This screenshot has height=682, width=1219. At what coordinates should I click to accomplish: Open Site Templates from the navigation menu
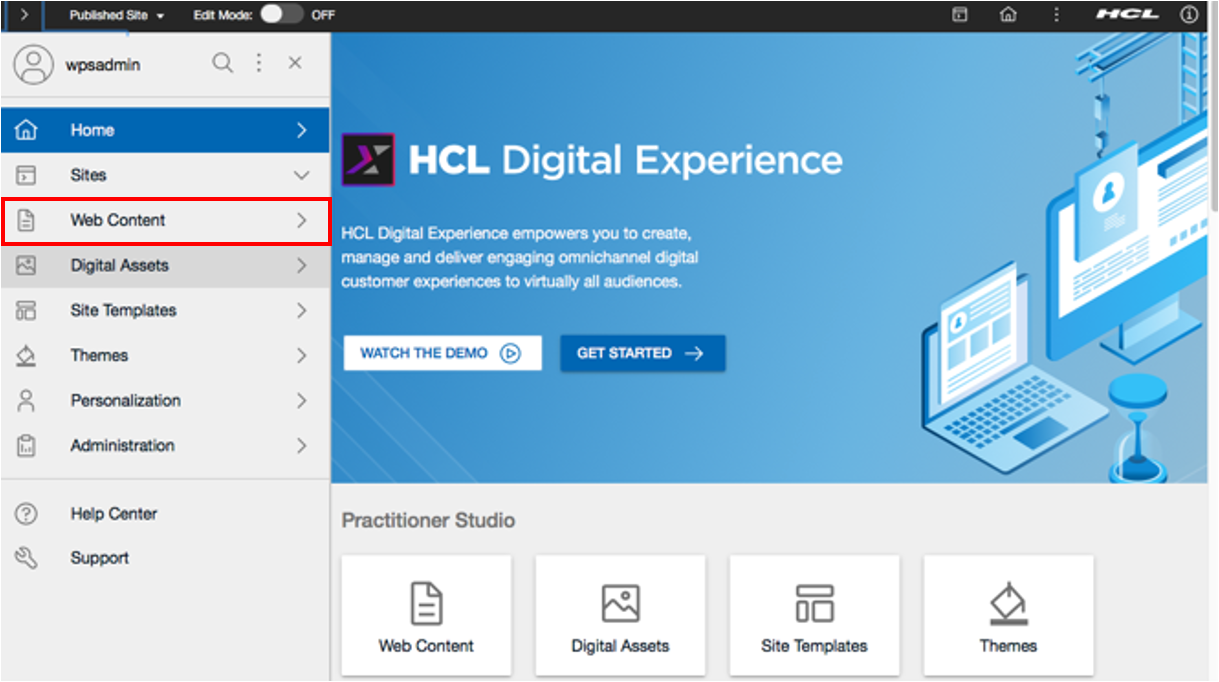165,311
